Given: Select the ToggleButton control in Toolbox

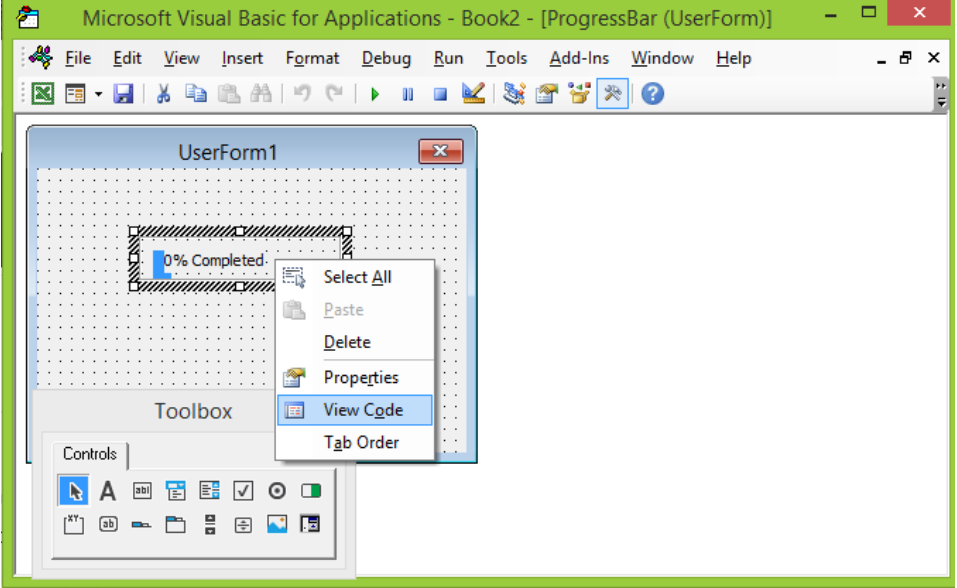Looking at the screenshot, I should click(311, 490).
